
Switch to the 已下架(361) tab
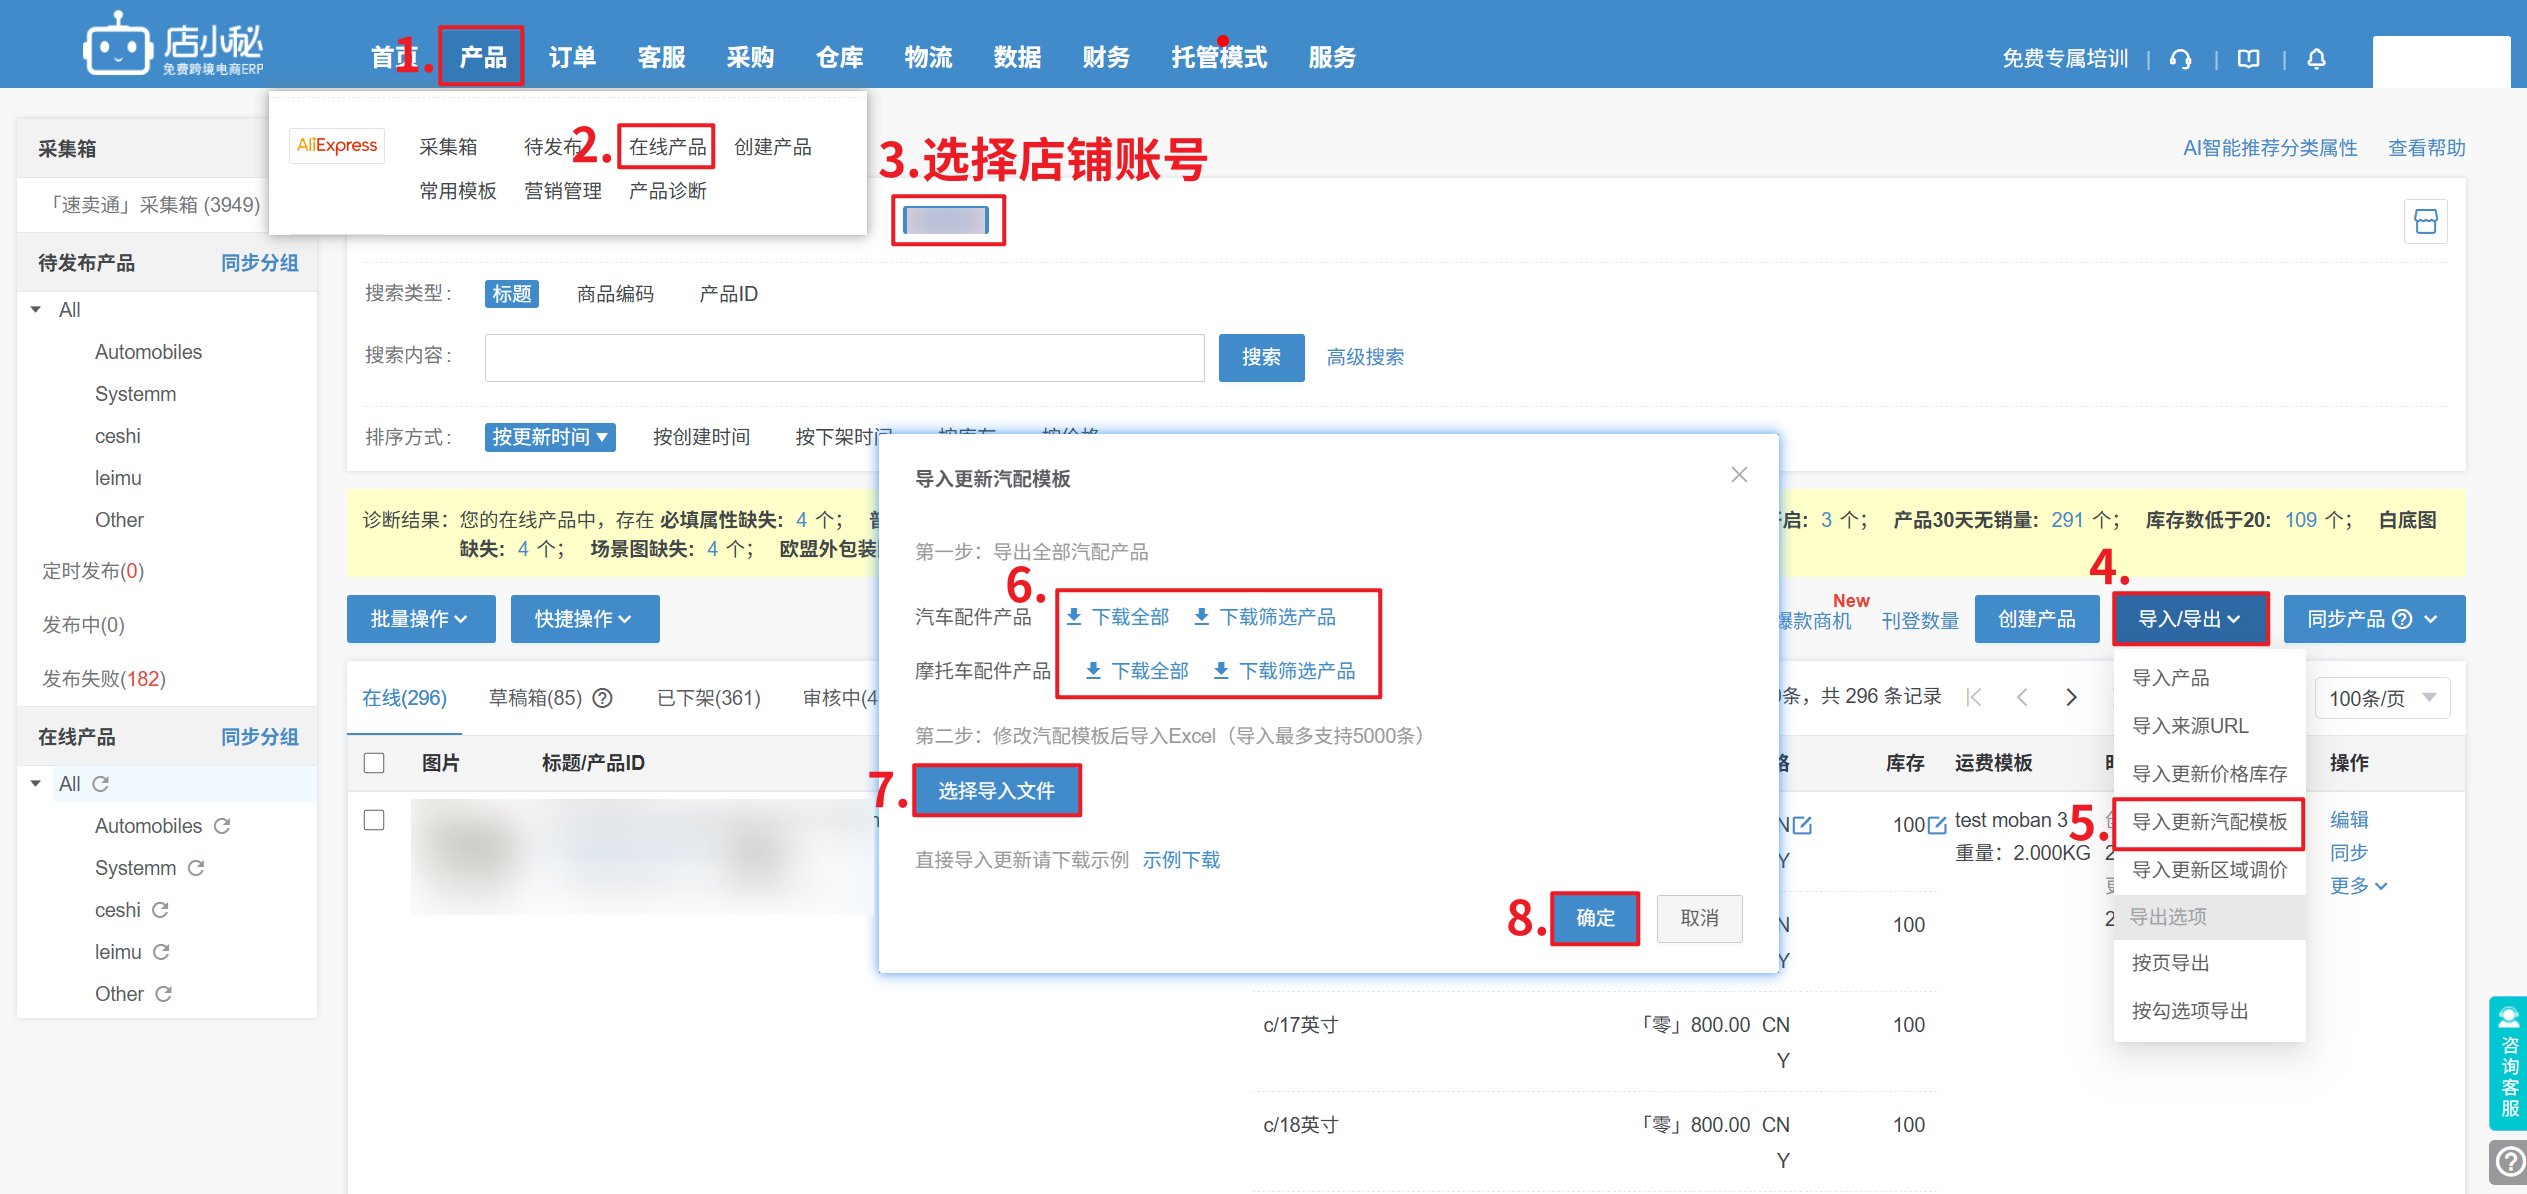click(x=708, y=698)
